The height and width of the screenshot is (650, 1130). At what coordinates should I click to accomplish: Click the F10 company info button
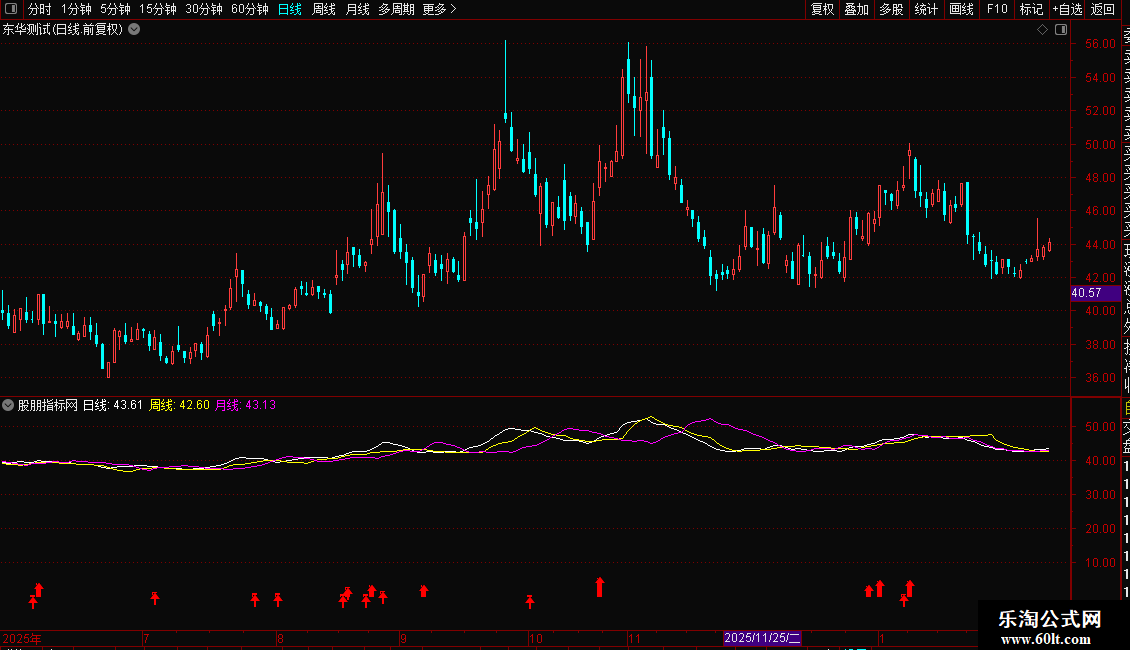pos(997,9)
